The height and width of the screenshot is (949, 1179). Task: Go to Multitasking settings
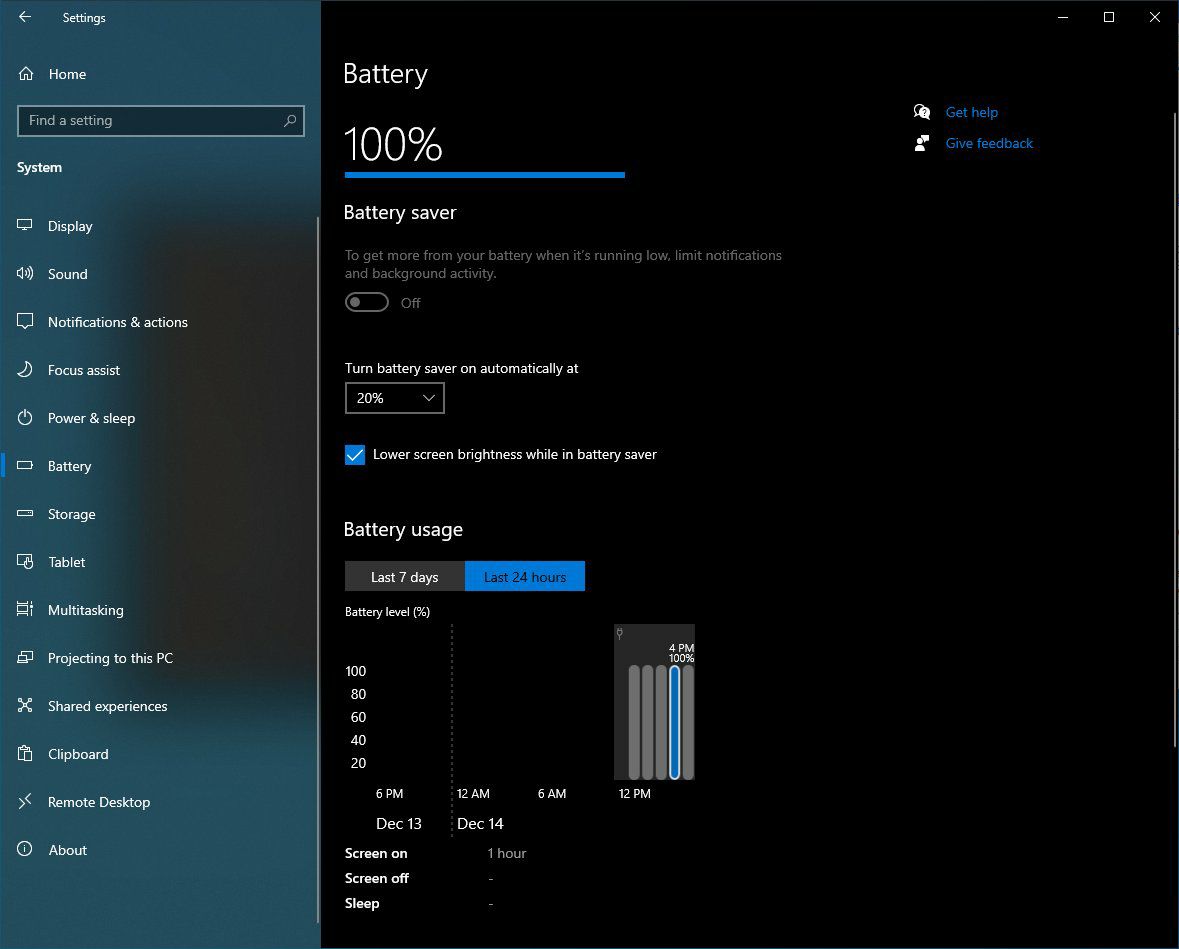(x=159, y=609)
